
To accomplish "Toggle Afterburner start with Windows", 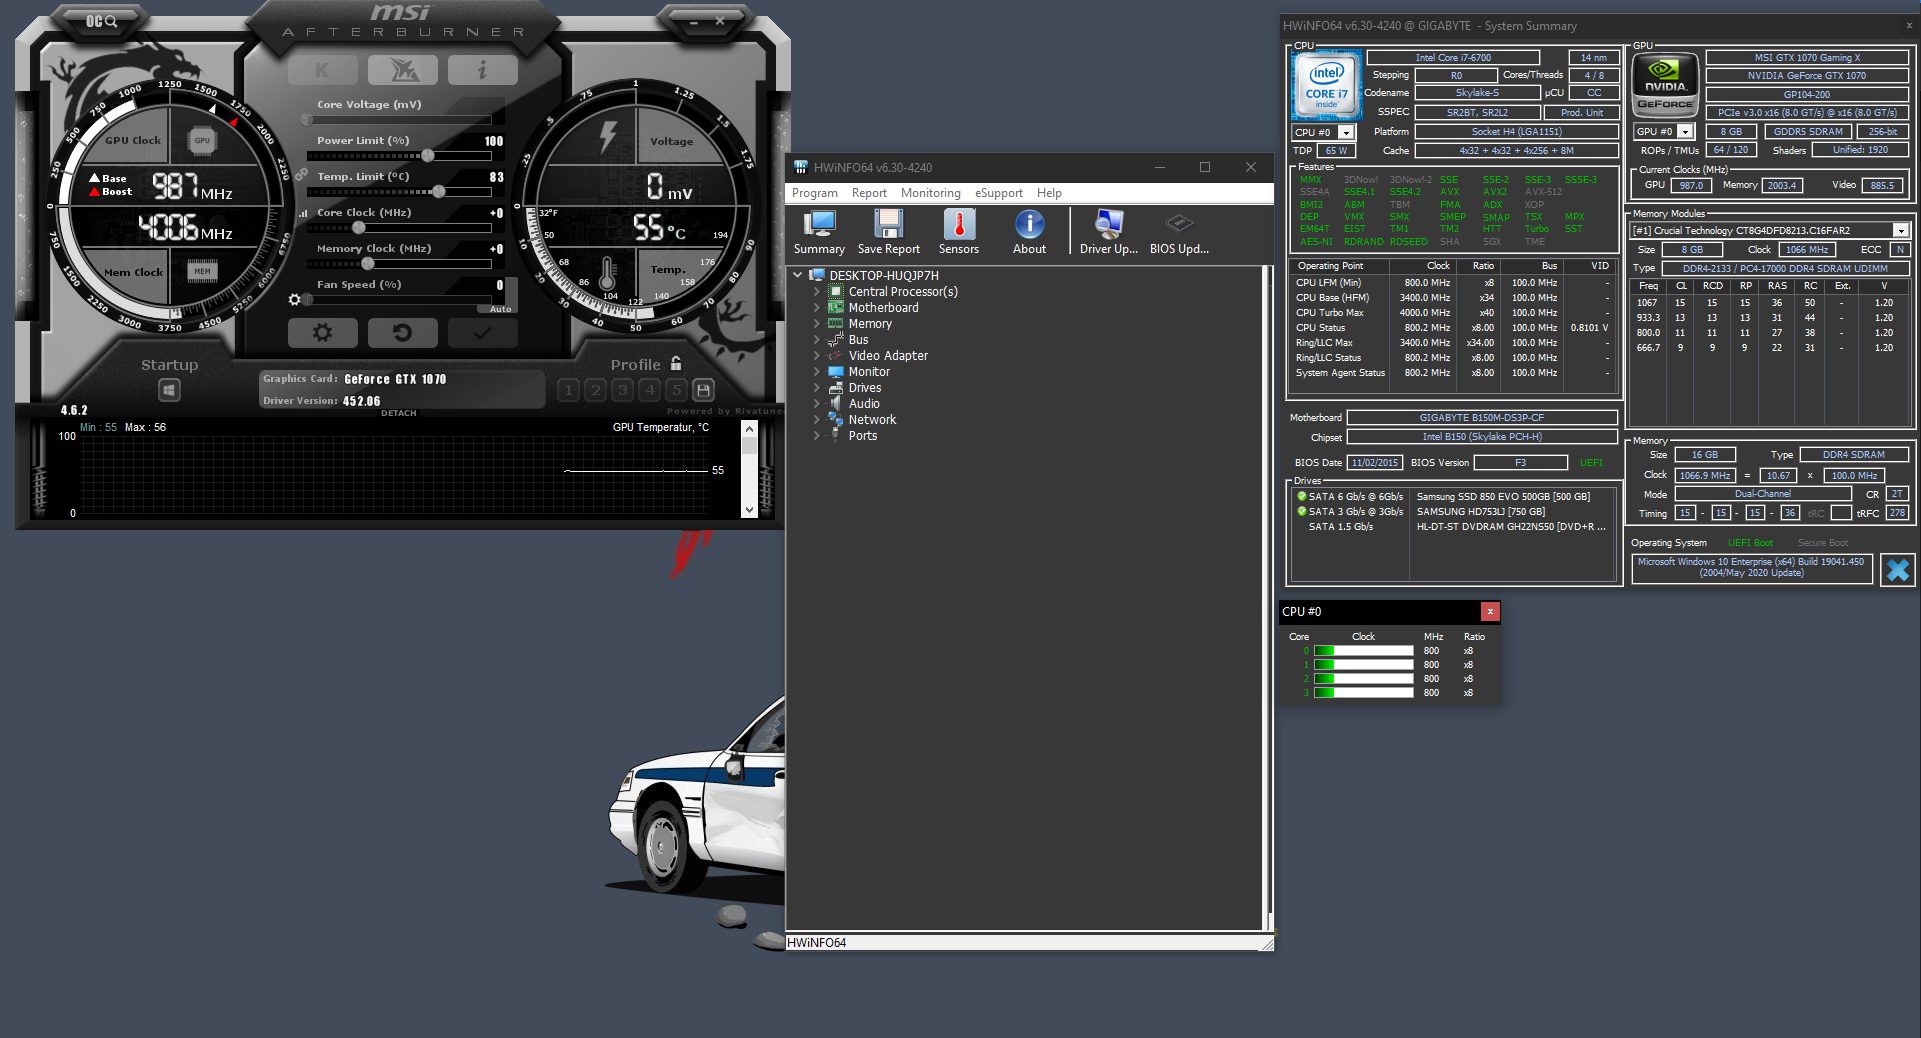I will [169, 390].
